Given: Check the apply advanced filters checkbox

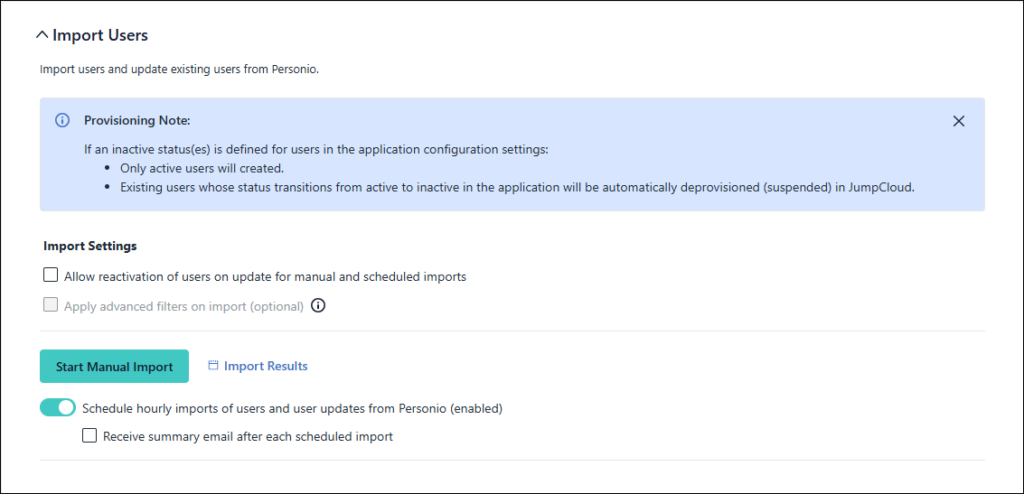Looking at the screenshot, I should coord(51,306).
